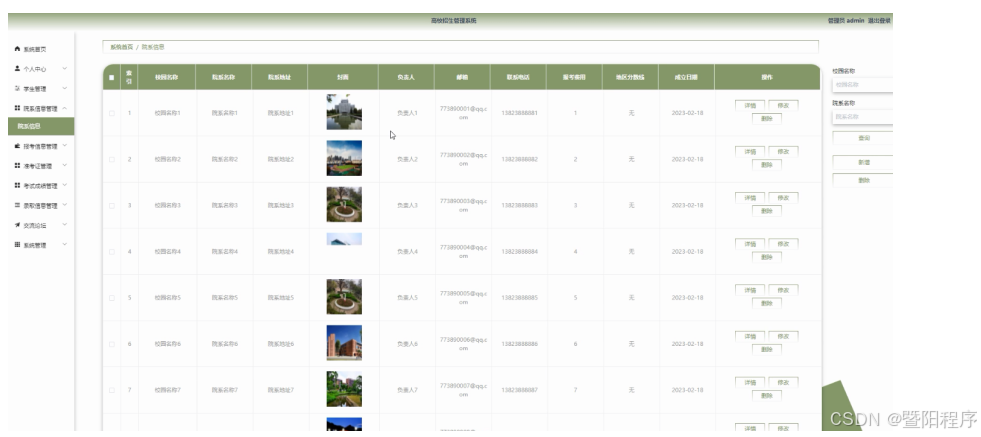981x437 pixels.
Task: Expand the 学生管理 menu chevron
Action: pyautogui.click(x=64, y=88)
